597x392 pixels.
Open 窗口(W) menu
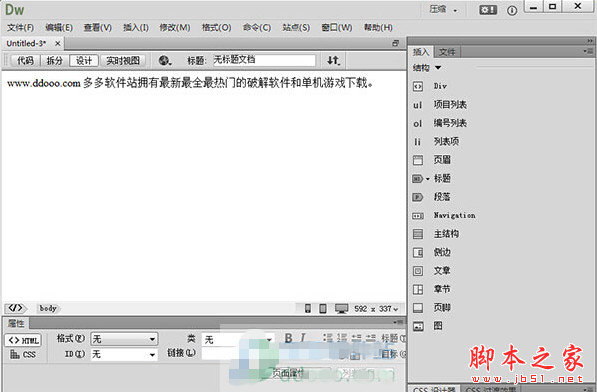[x=337, y=28]
